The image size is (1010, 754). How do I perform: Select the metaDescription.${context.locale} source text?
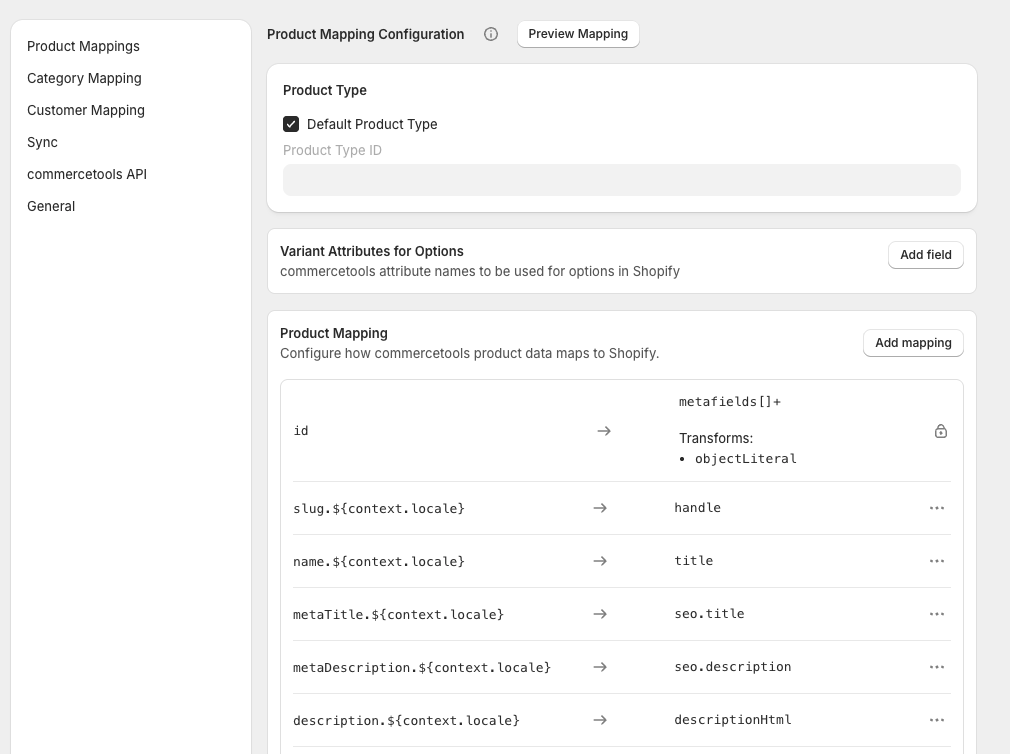coord(422,667)
